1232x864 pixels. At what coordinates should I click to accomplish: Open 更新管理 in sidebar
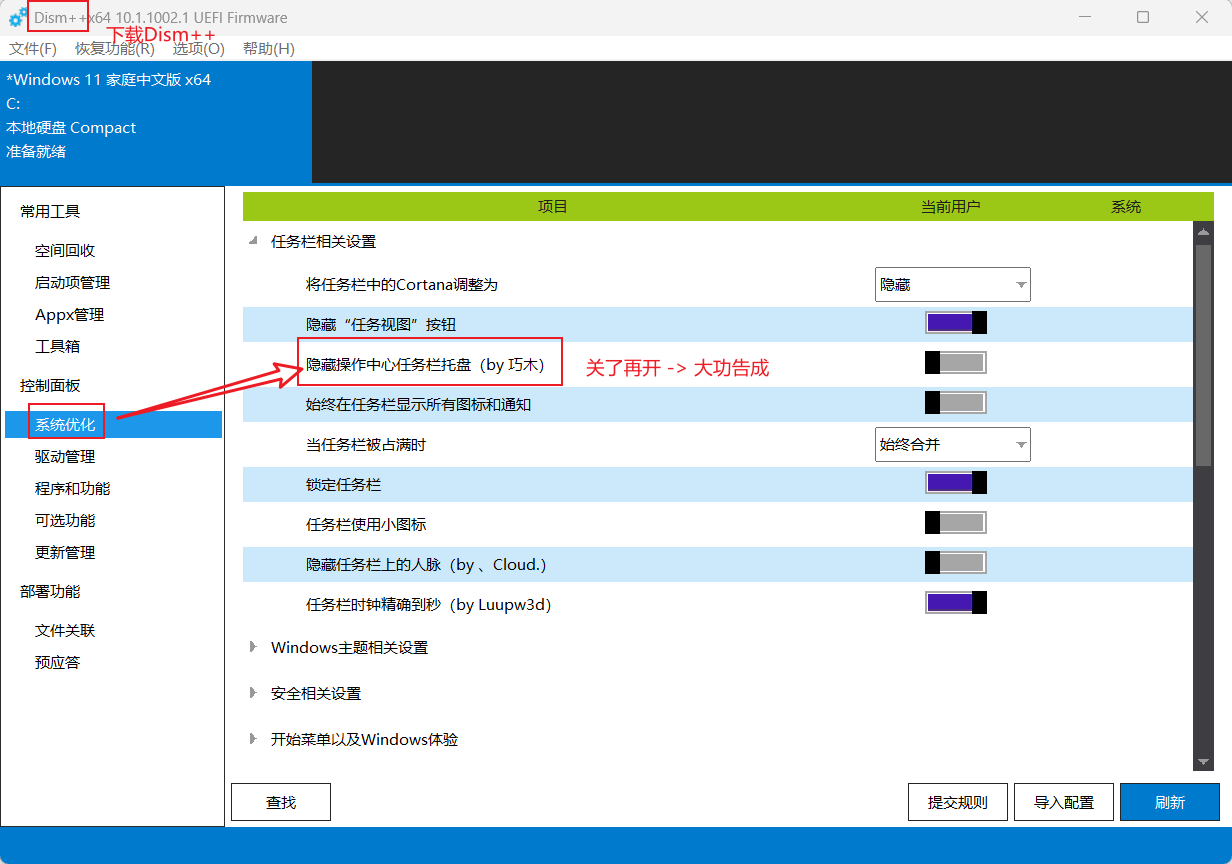coord(65,552)
